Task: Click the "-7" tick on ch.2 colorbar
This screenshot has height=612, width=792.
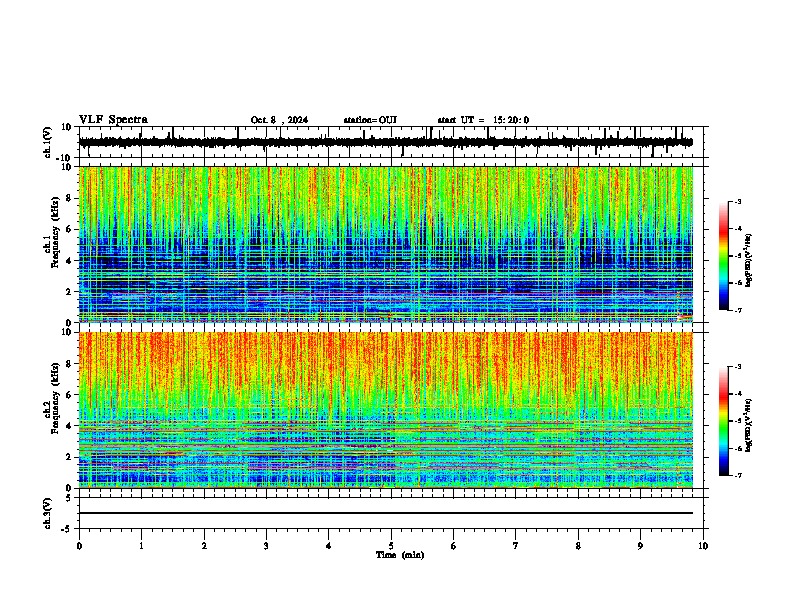Action: (x=737, y=475)
